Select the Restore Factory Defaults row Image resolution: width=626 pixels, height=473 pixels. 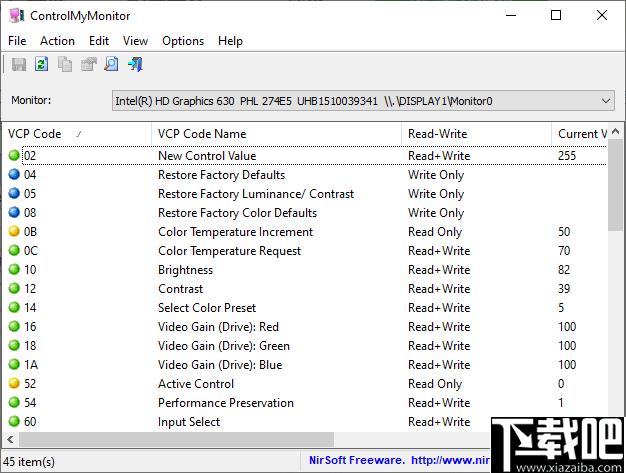(305, 174)
